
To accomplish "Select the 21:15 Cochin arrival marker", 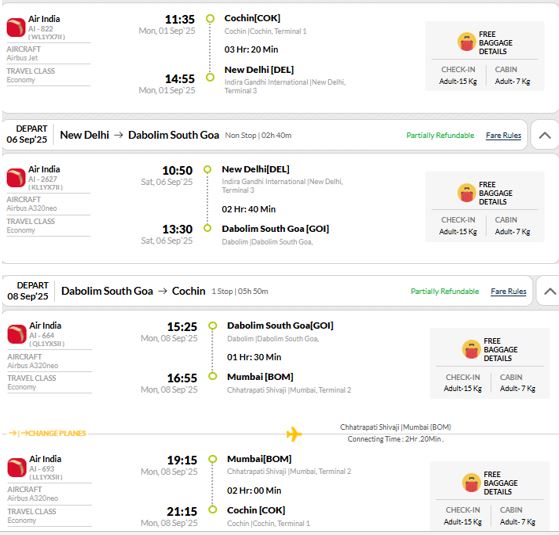I will coord(212,510).
